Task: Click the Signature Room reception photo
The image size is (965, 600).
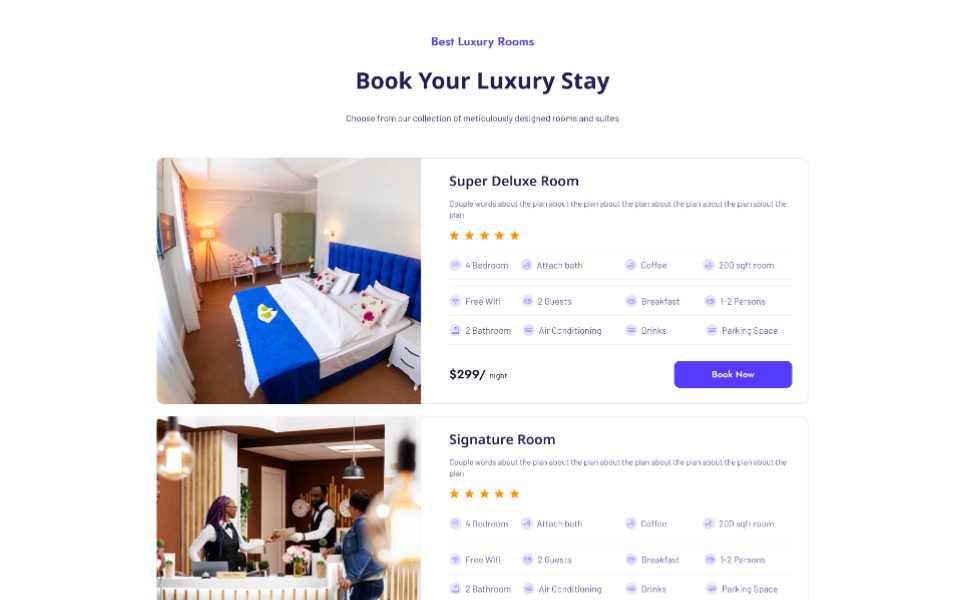Action: [289, 508]
